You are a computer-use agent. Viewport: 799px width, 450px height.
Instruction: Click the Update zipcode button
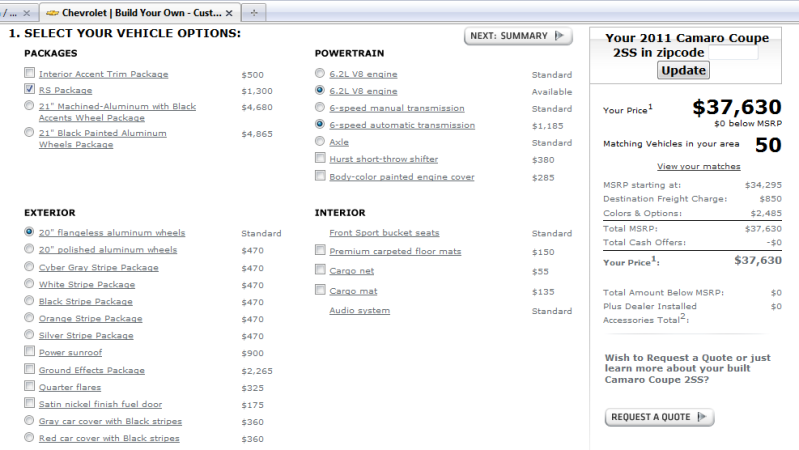pyautogui.click(x=683, y=70)
